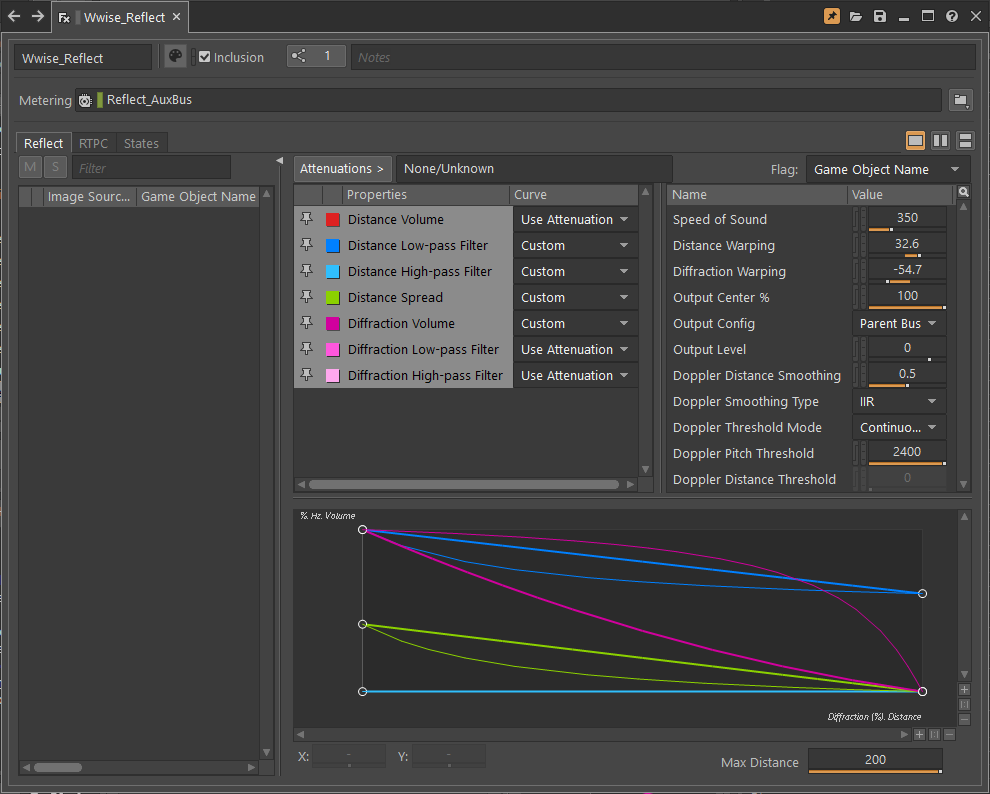Select the stacked split layout icon

pos(965,141)
